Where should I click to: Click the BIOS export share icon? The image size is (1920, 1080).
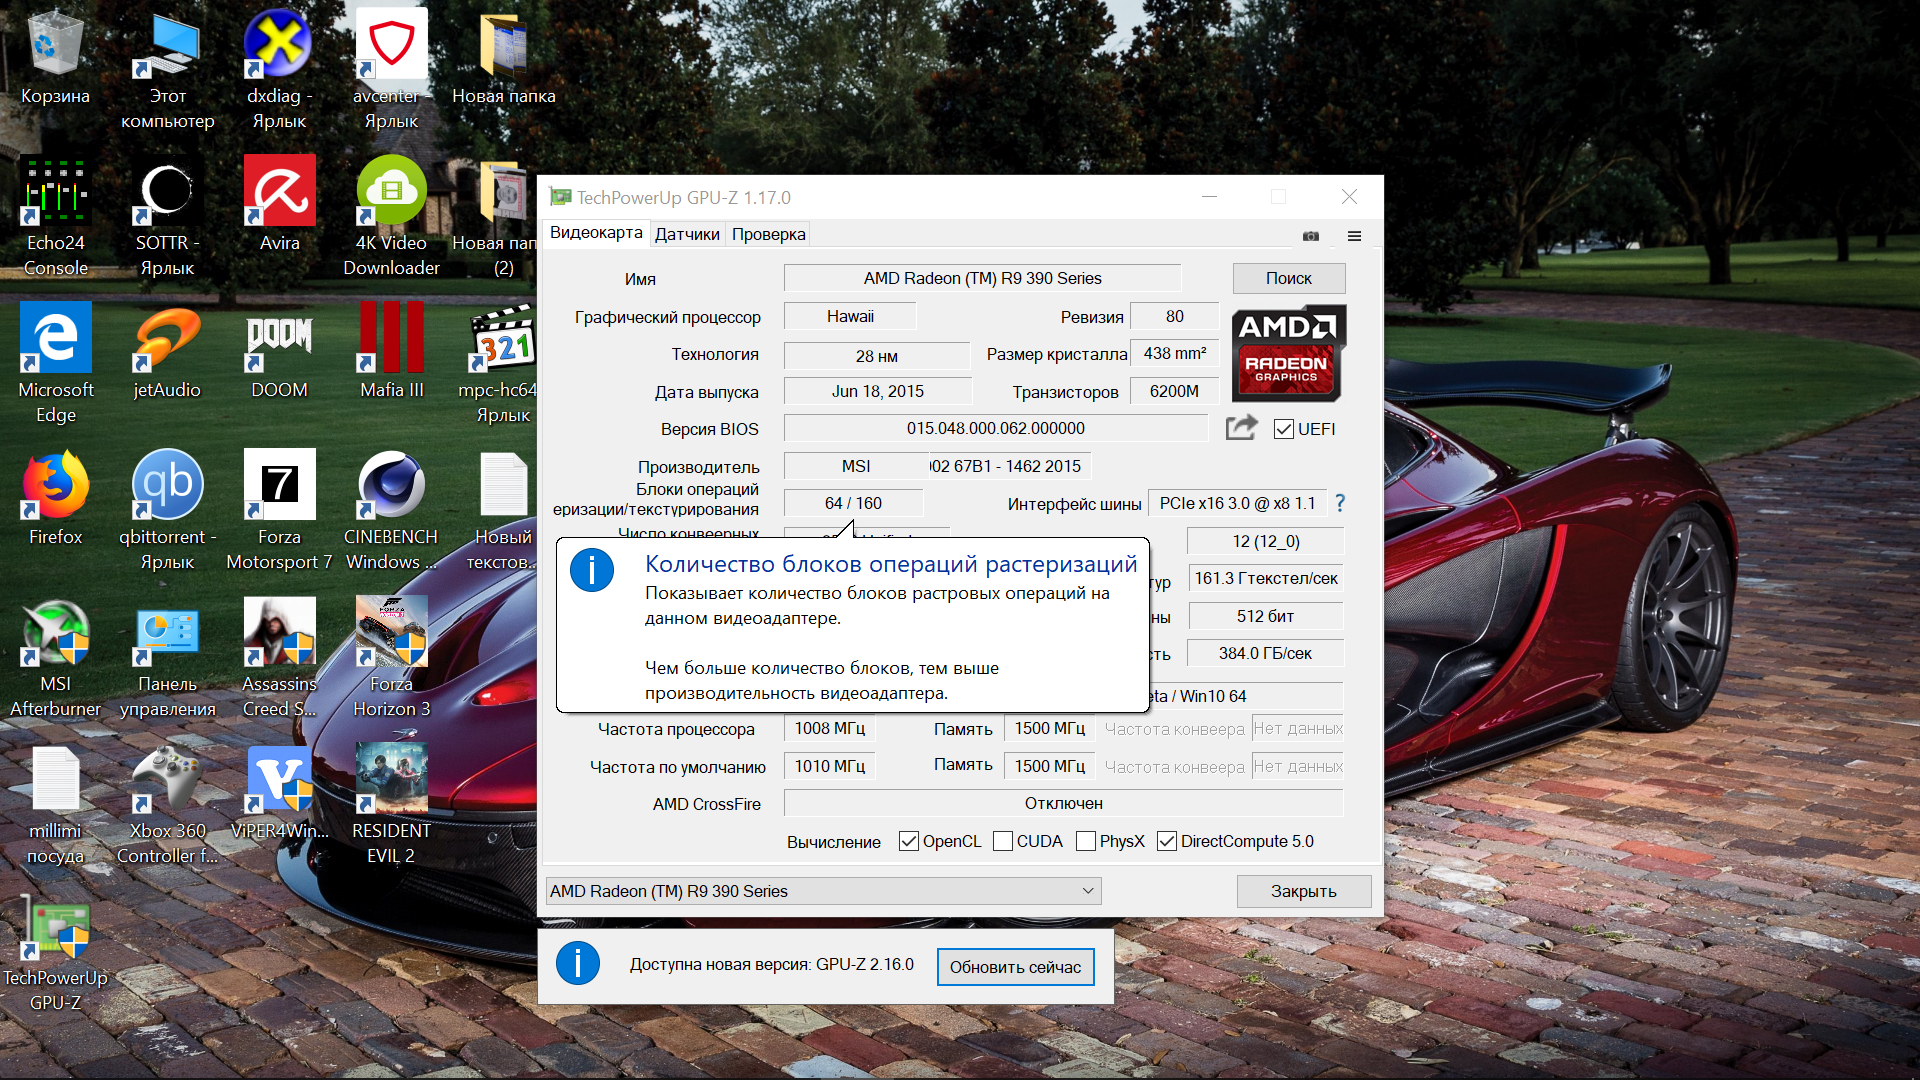point(1241,428)
